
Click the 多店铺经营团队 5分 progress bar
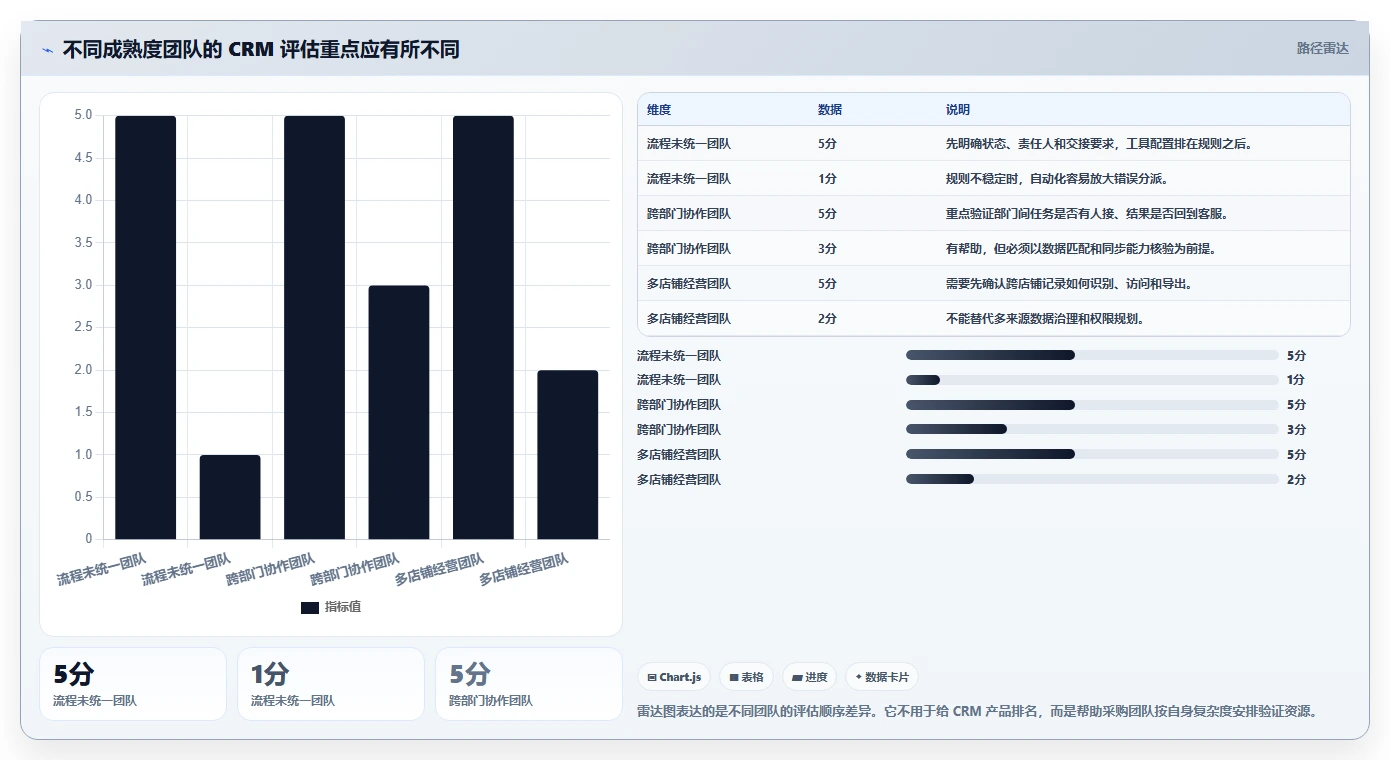point(1092,455)
